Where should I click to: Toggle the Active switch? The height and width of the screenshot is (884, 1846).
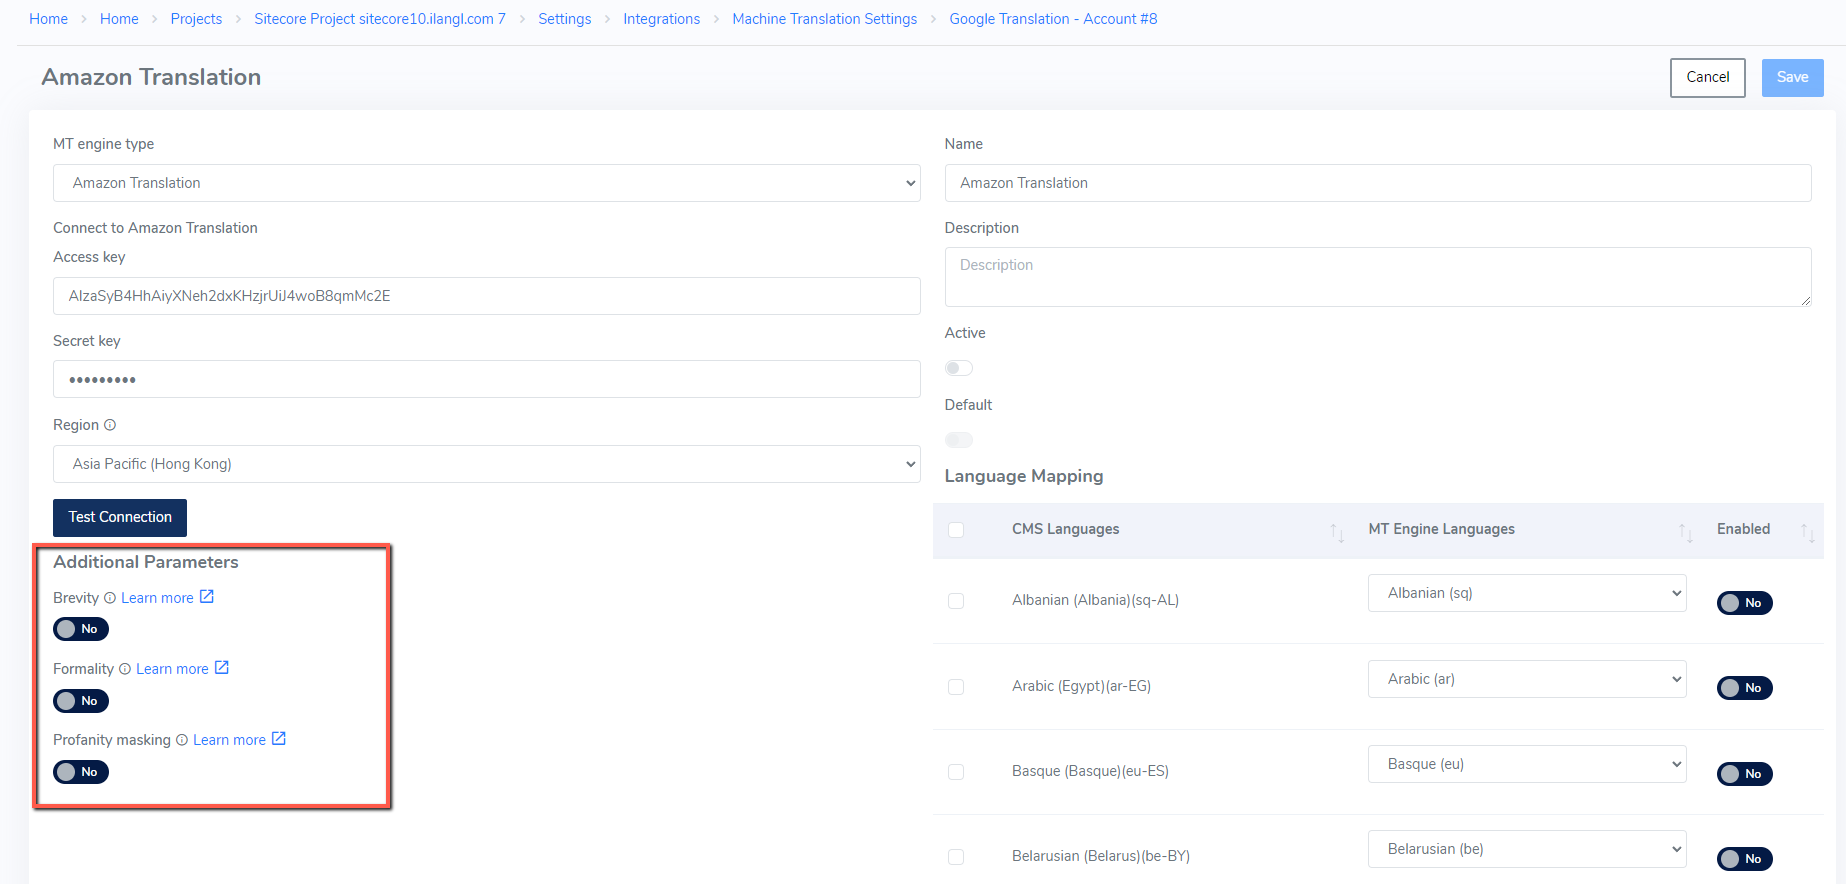[x=959, y=368]
